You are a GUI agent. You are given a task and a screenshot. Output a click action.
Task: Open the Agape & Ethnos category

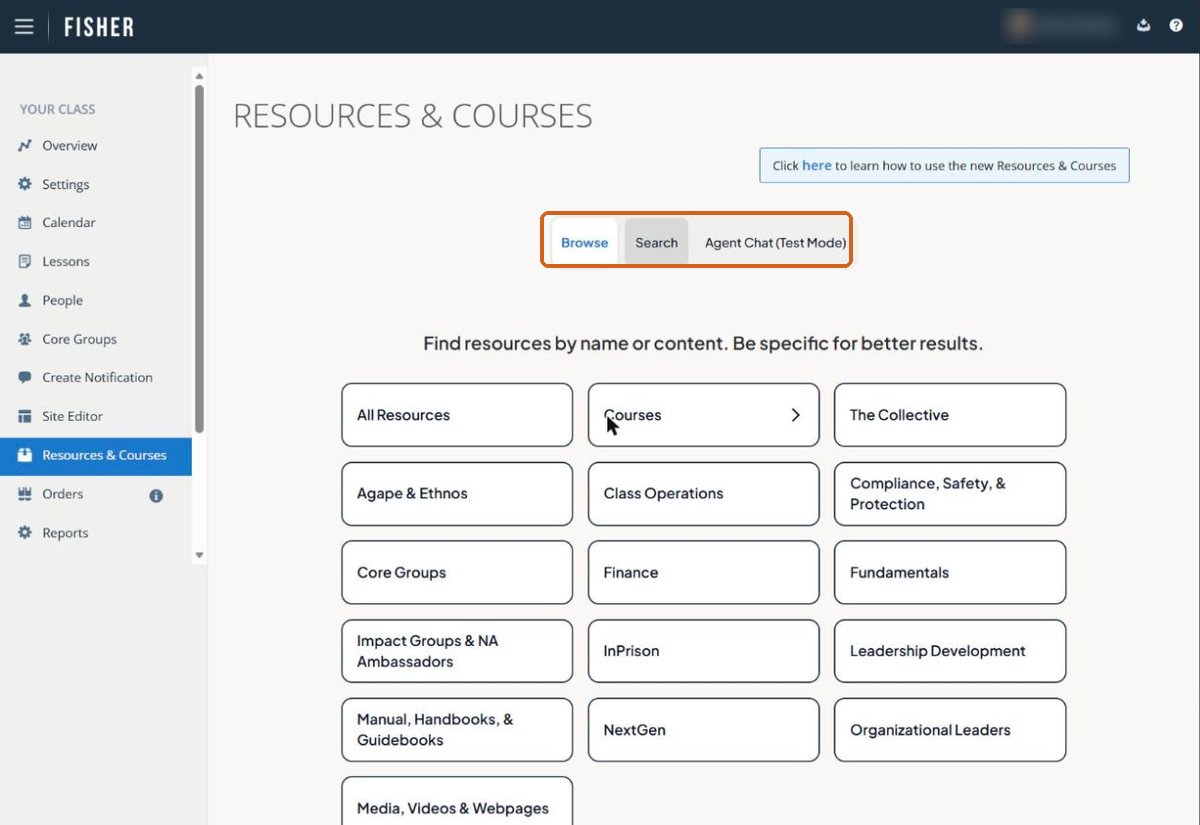pyautogui.click(x=457, y=494)
